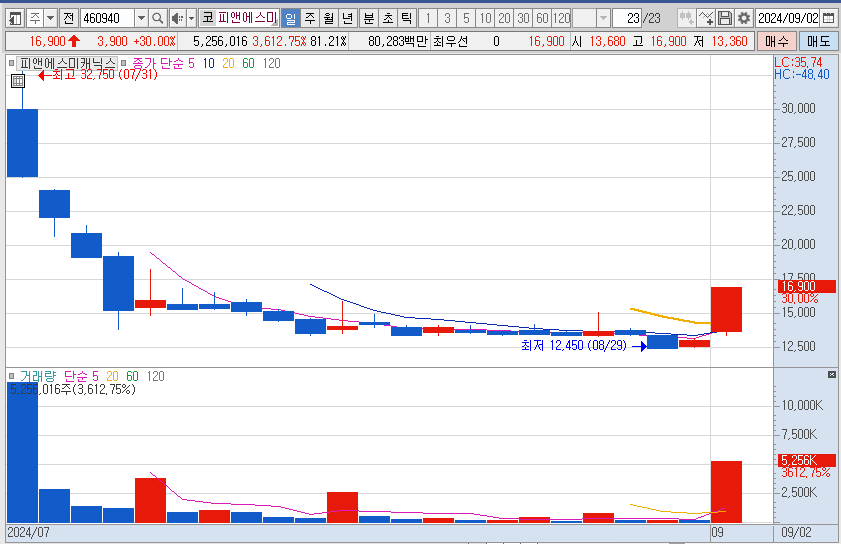This screenshot has height=544, width=841.
Task: Open the calendar date picker icon
Action: [x=829, y=19]
